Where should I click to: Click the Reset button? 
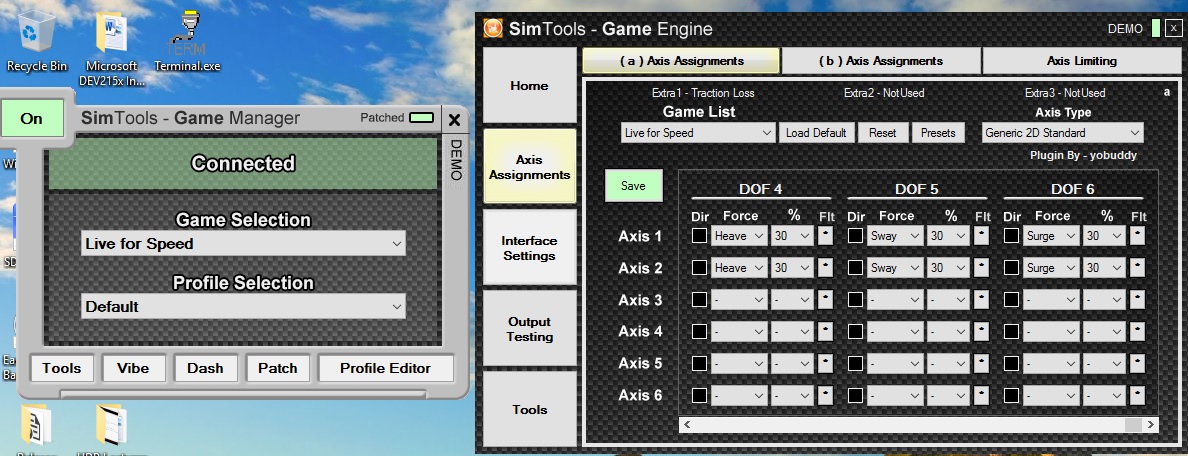pos(883,133)
